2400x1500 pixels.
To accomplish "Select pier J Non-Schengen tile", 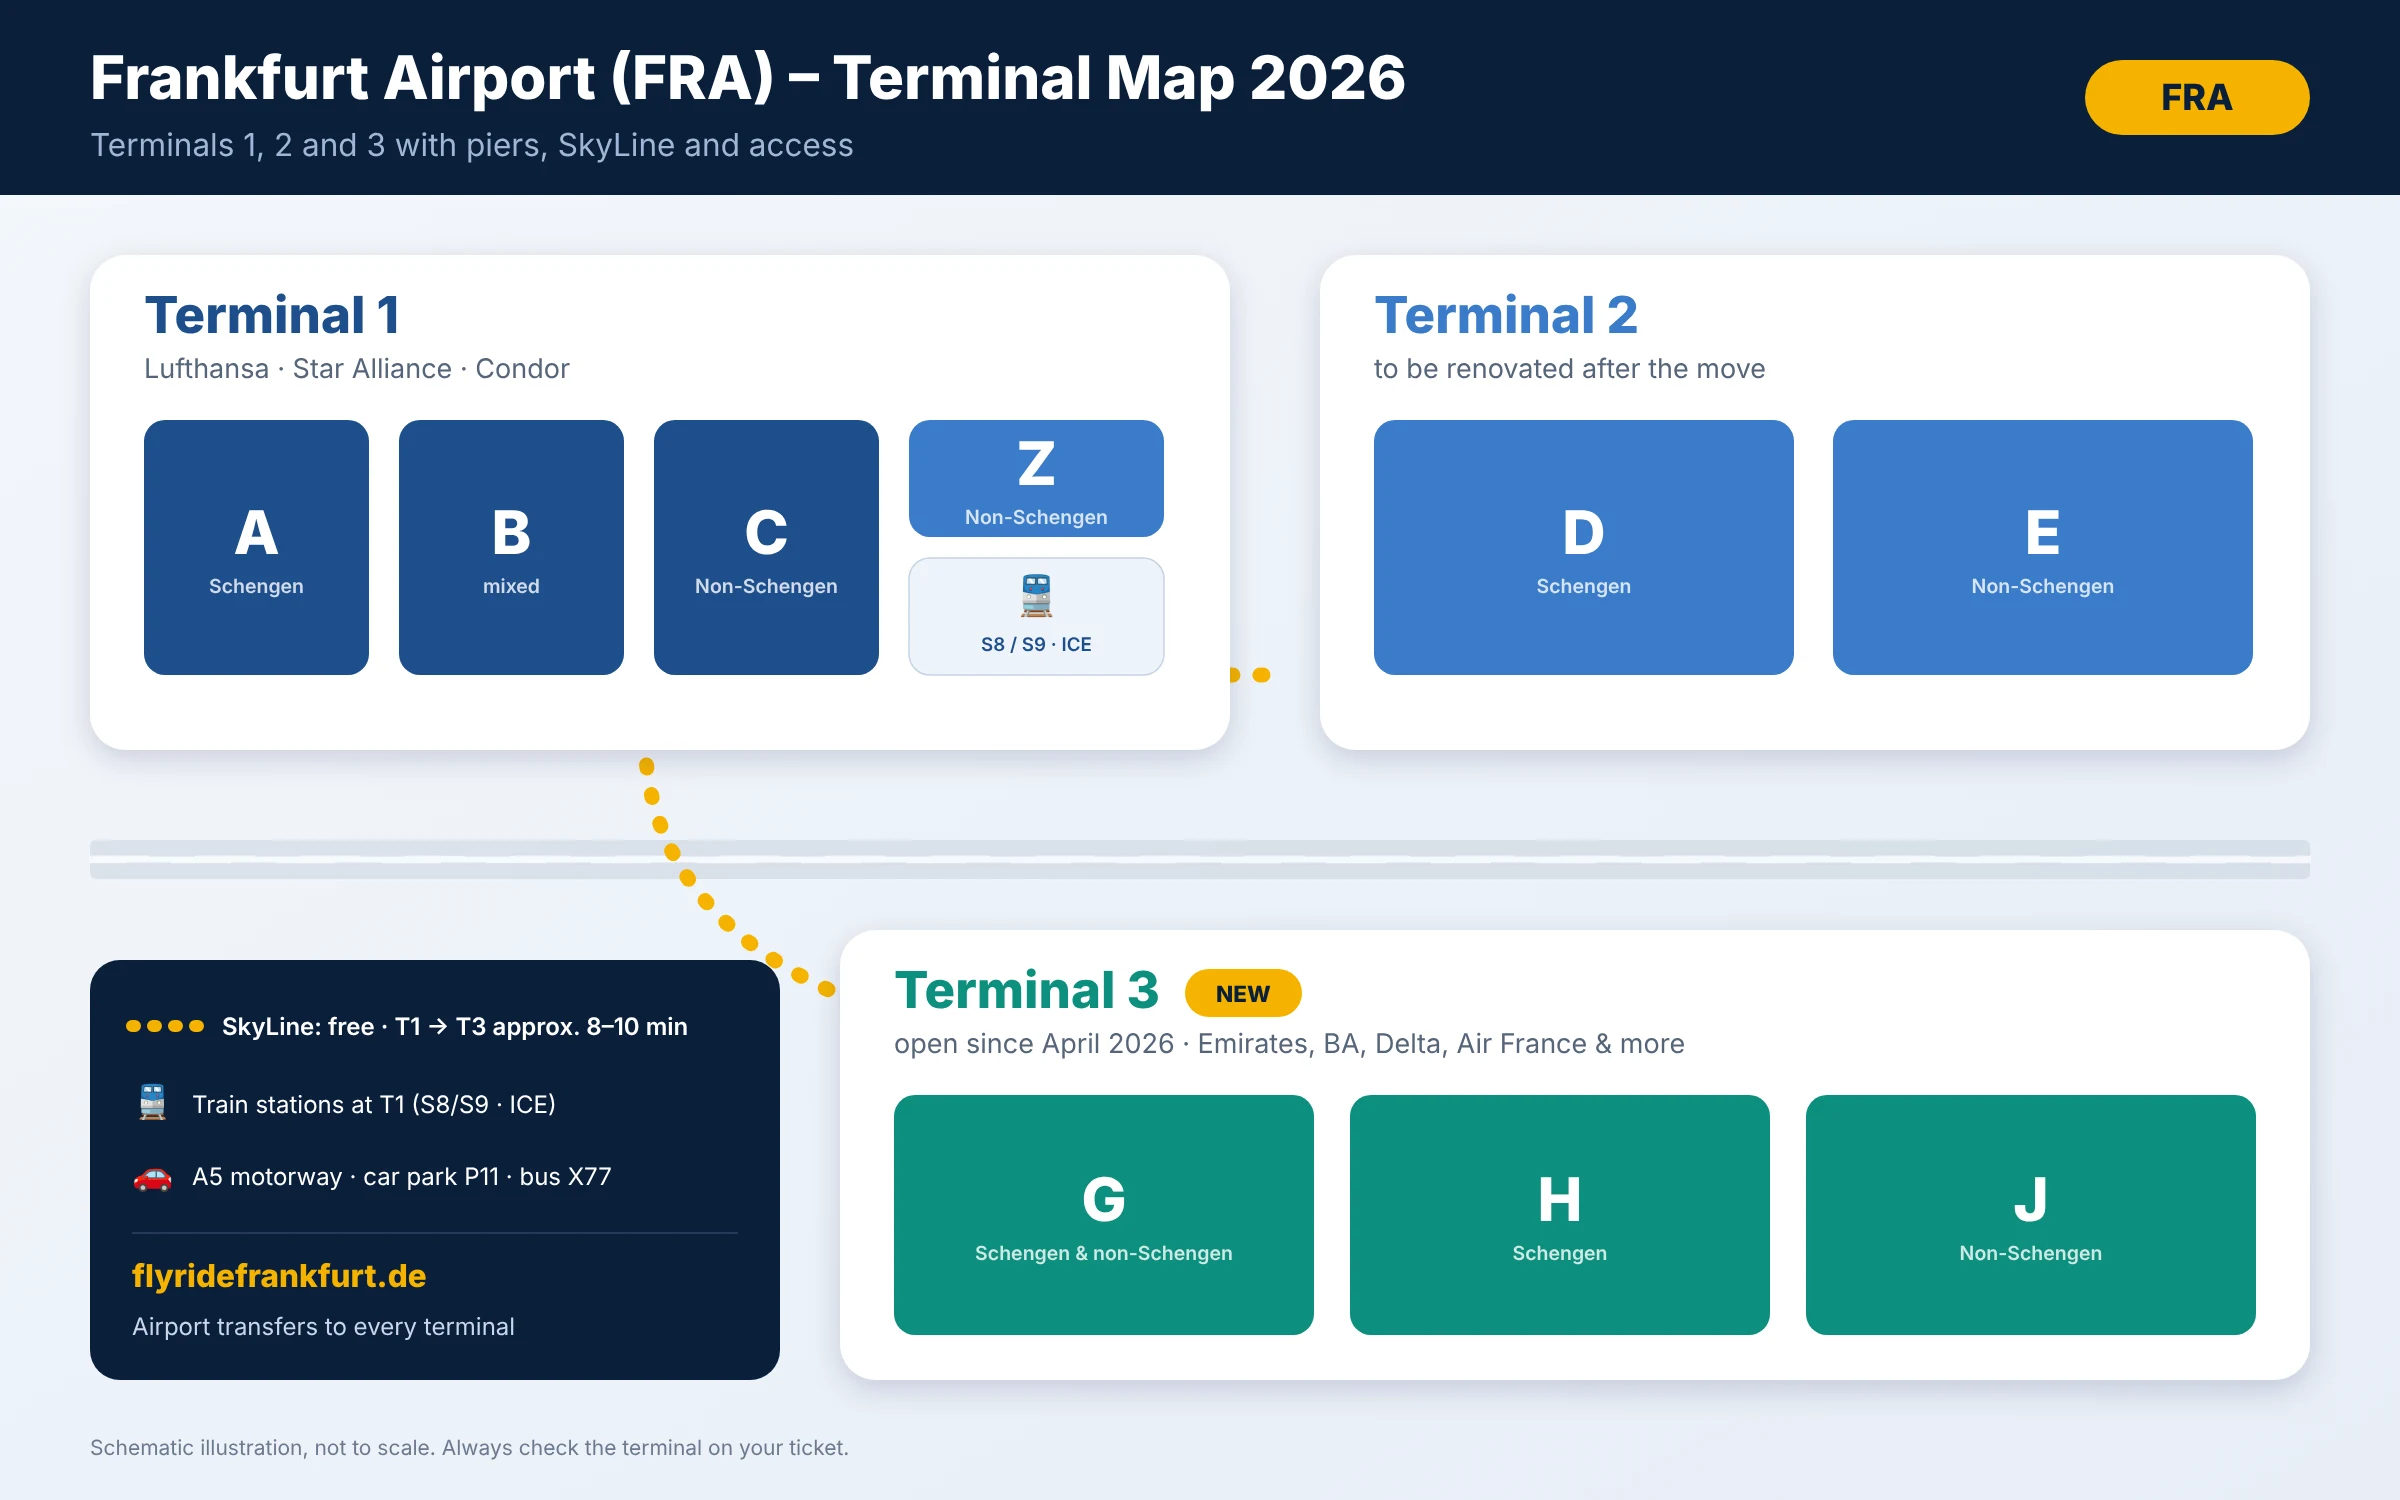I will point(2031,1215).
